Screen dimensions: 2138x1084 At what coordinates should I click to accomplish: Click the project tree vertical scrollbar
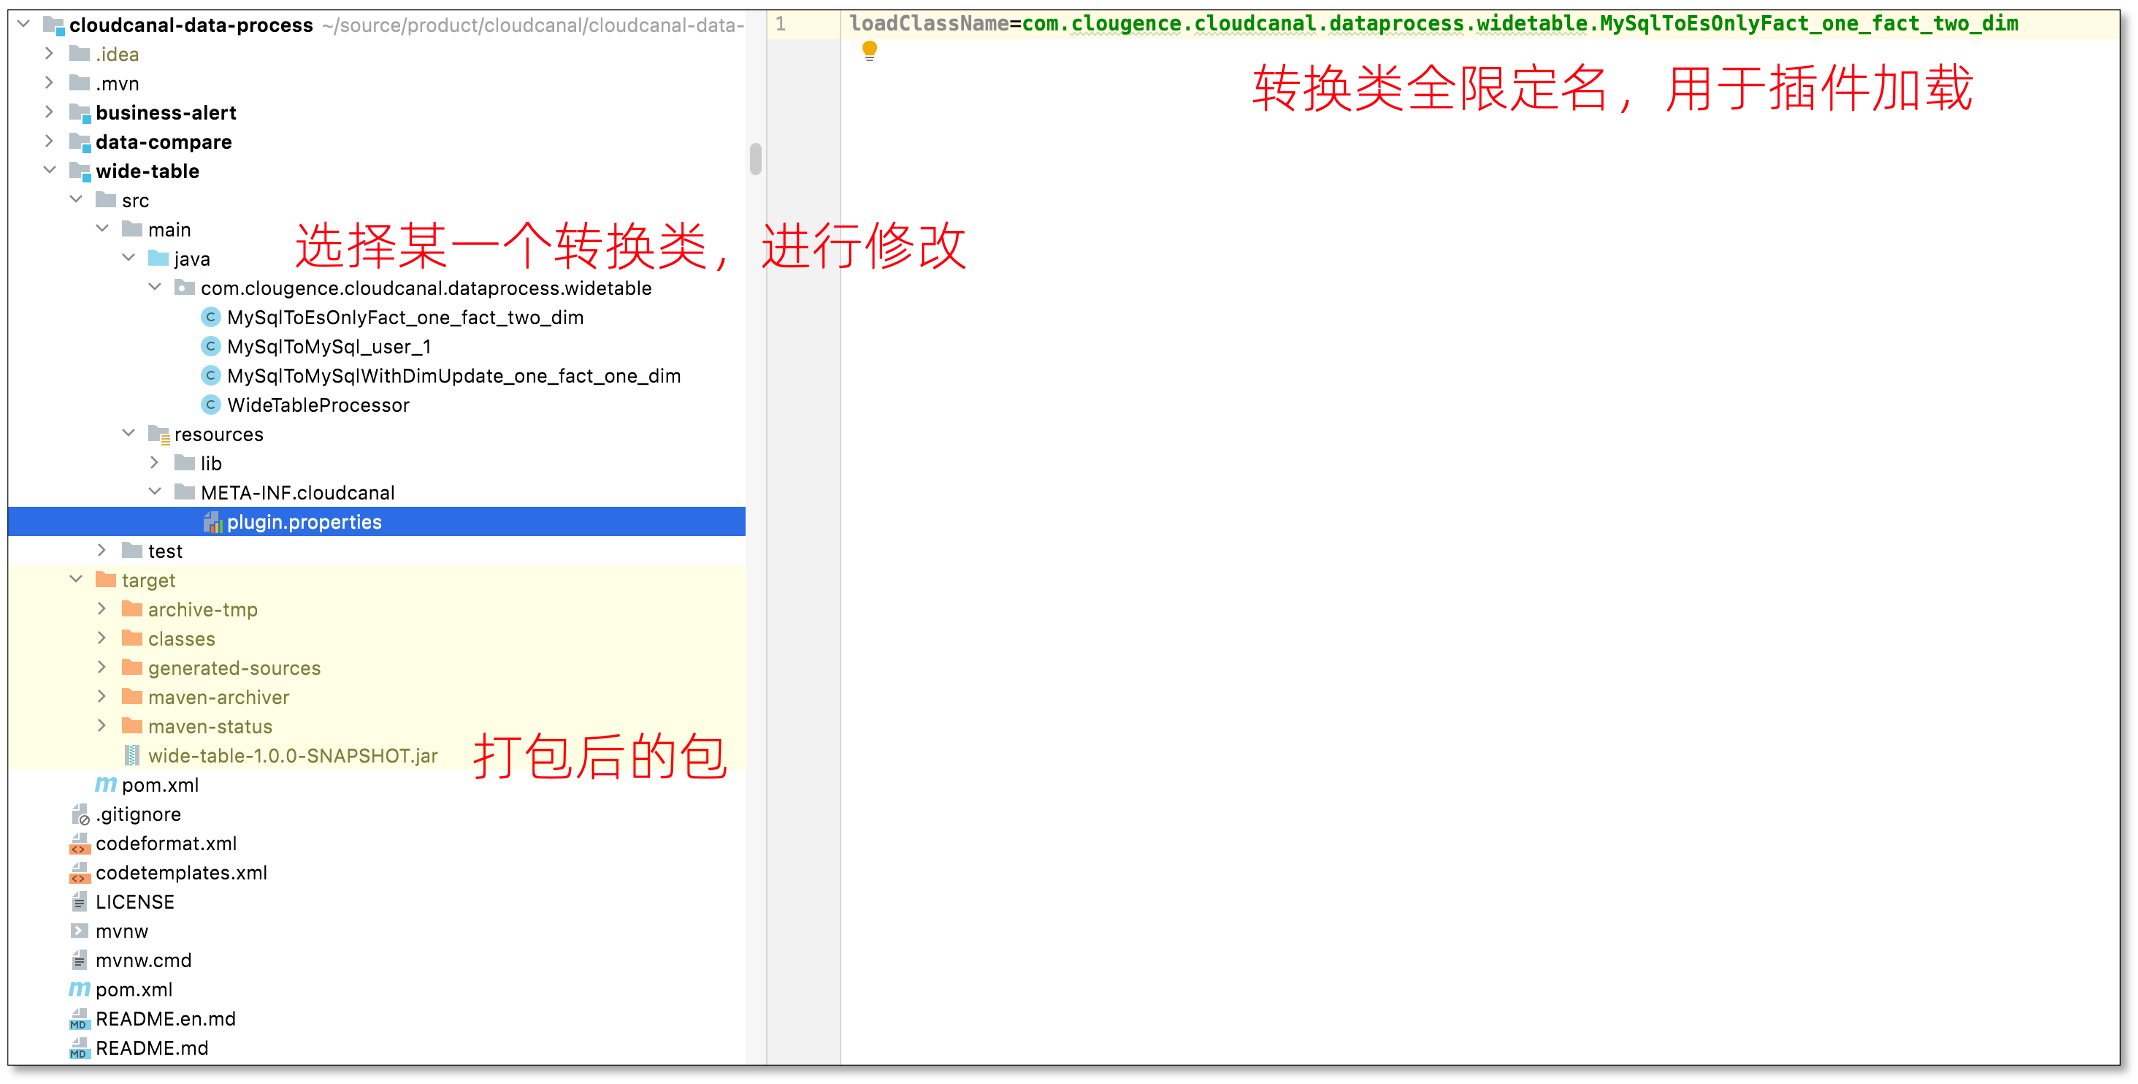[755, 159]
